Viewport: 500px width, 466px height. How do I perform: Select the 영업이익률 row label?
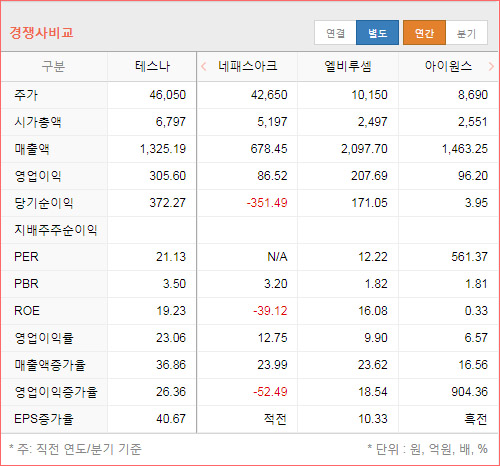tap(44, 338)
